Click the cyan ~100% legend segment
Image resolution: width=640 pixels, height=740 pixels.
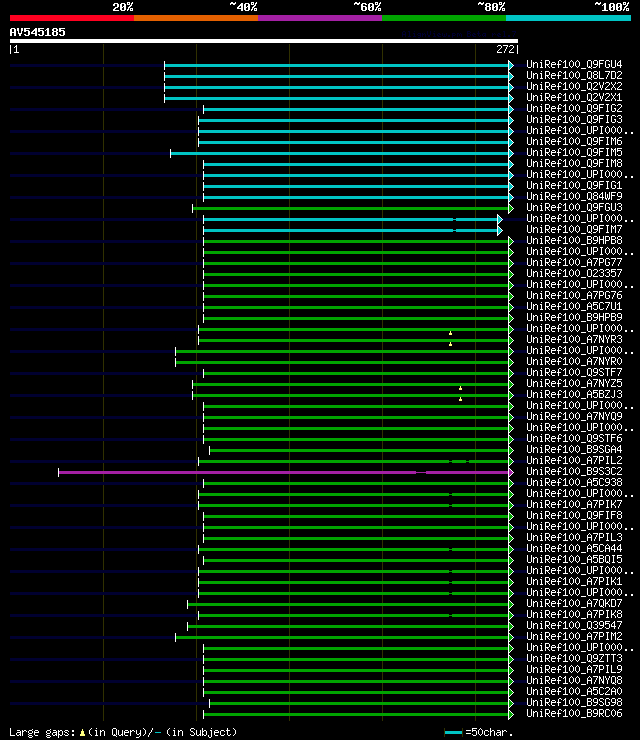568,18
